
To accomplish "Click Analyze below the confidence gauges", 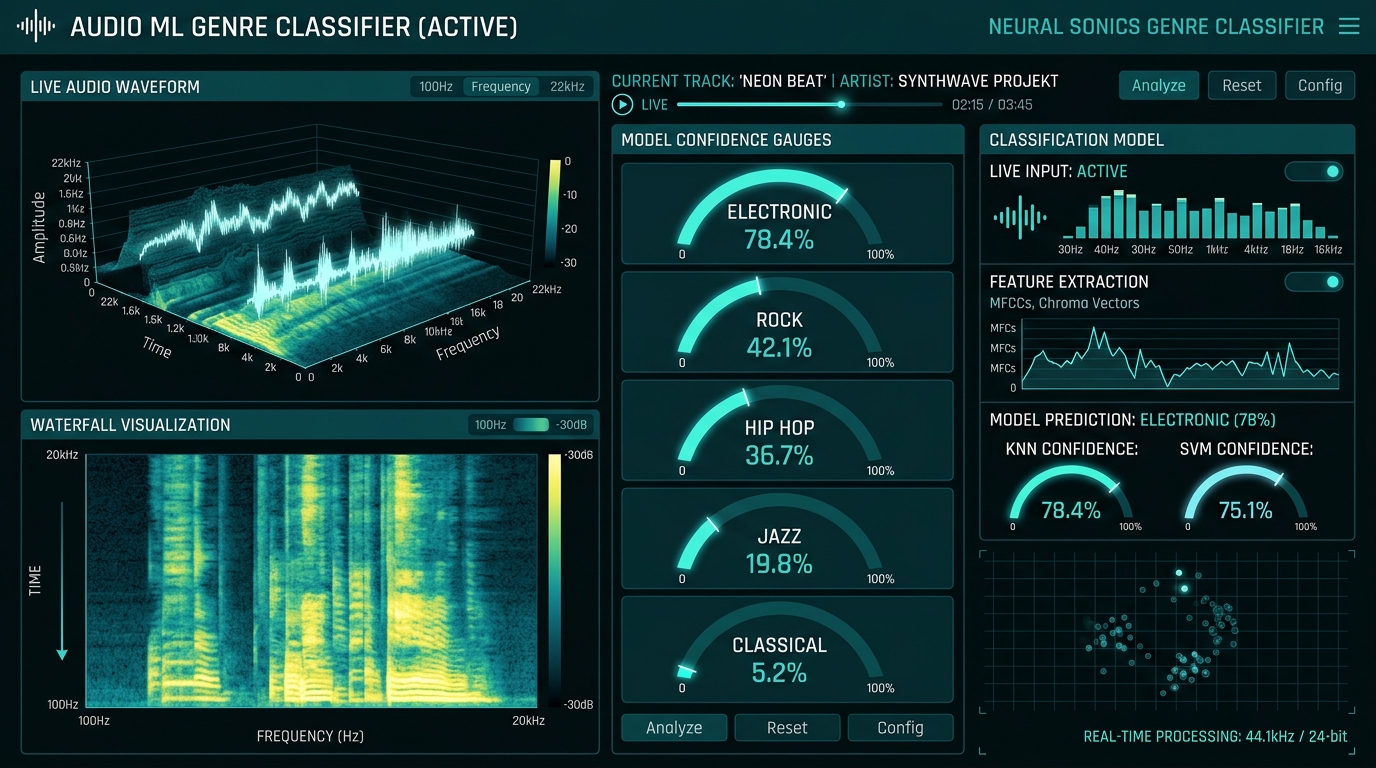I will 674,728.
